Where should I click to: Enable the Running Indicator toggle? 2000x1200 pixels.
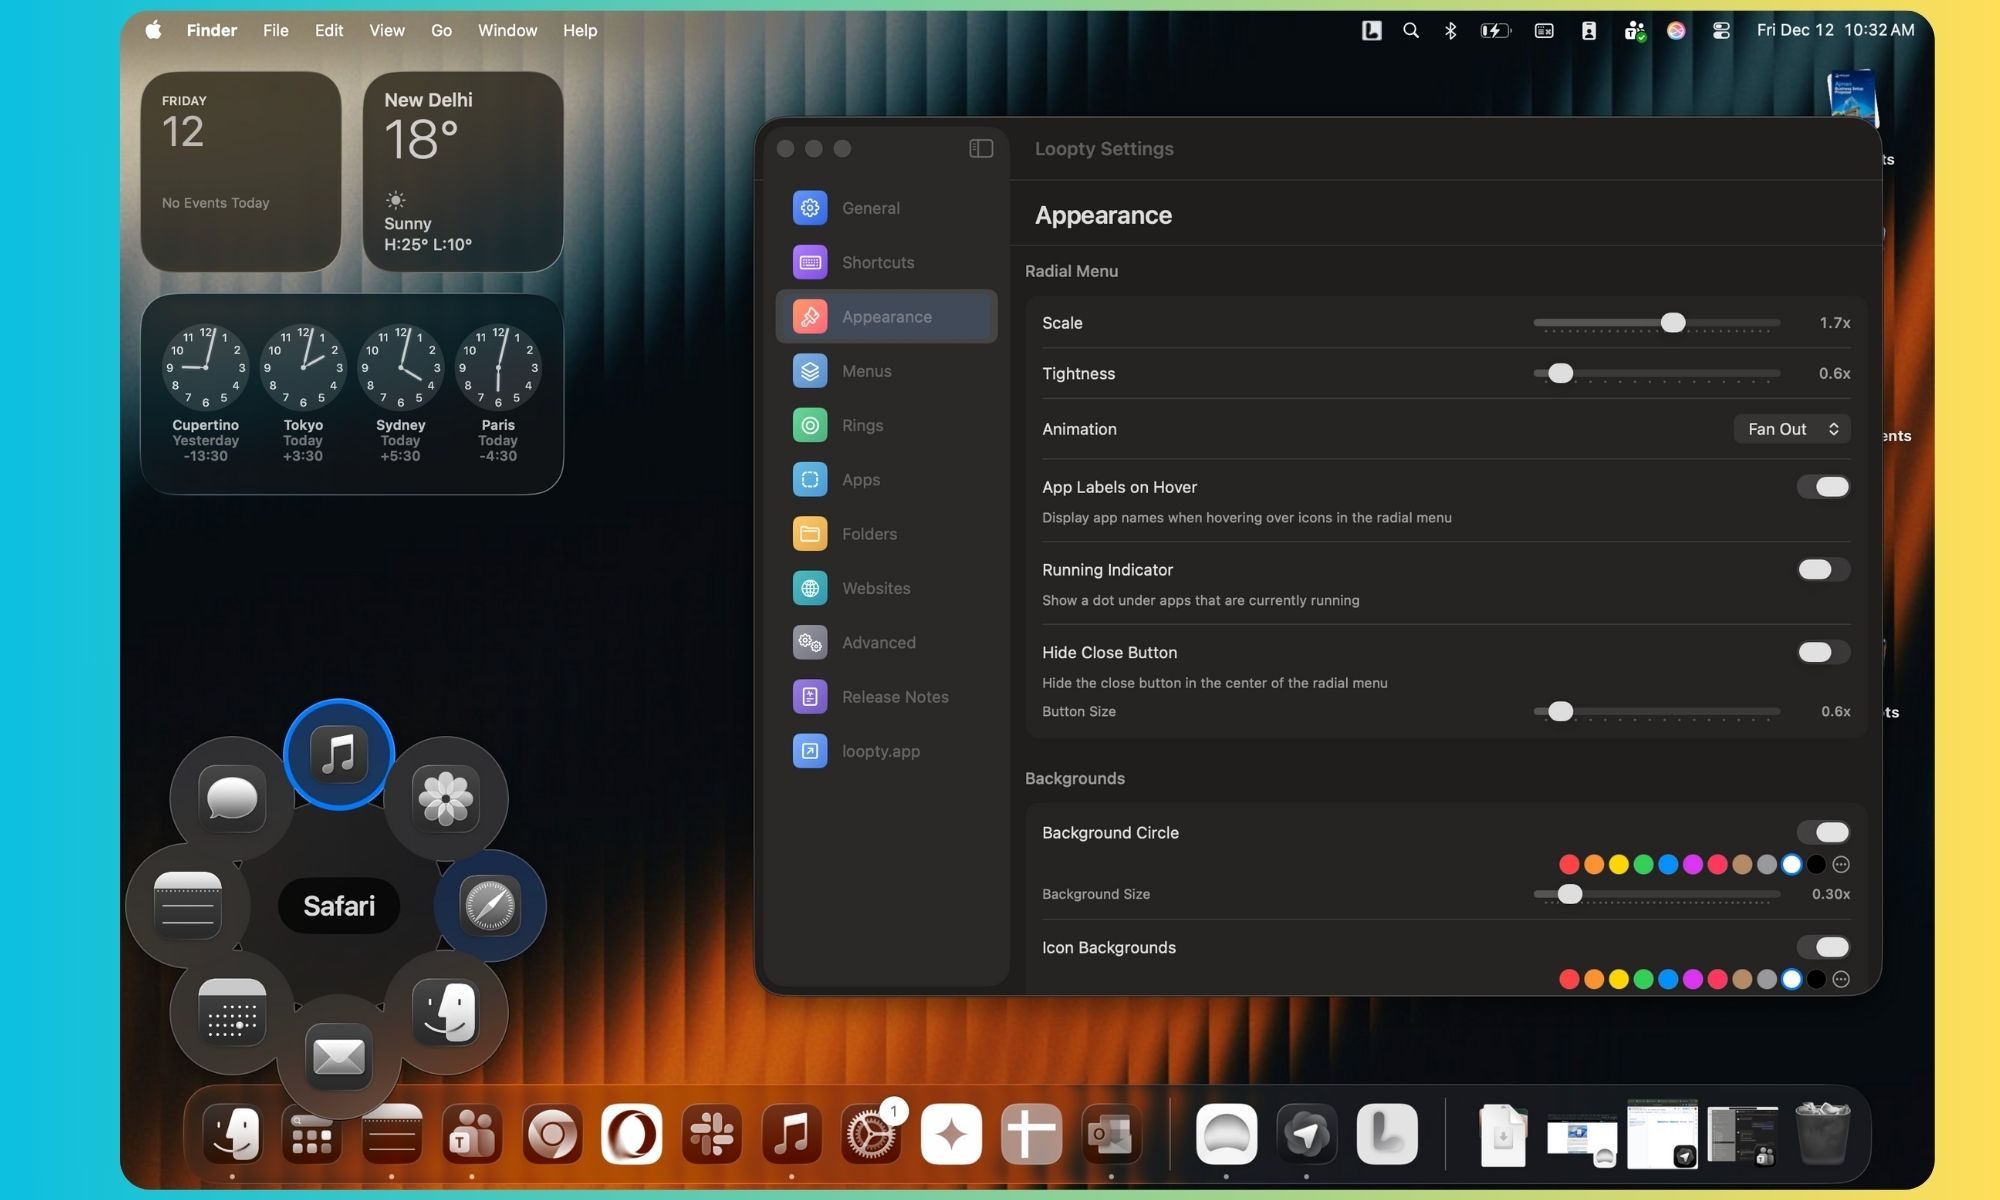tap(1822, 569)
